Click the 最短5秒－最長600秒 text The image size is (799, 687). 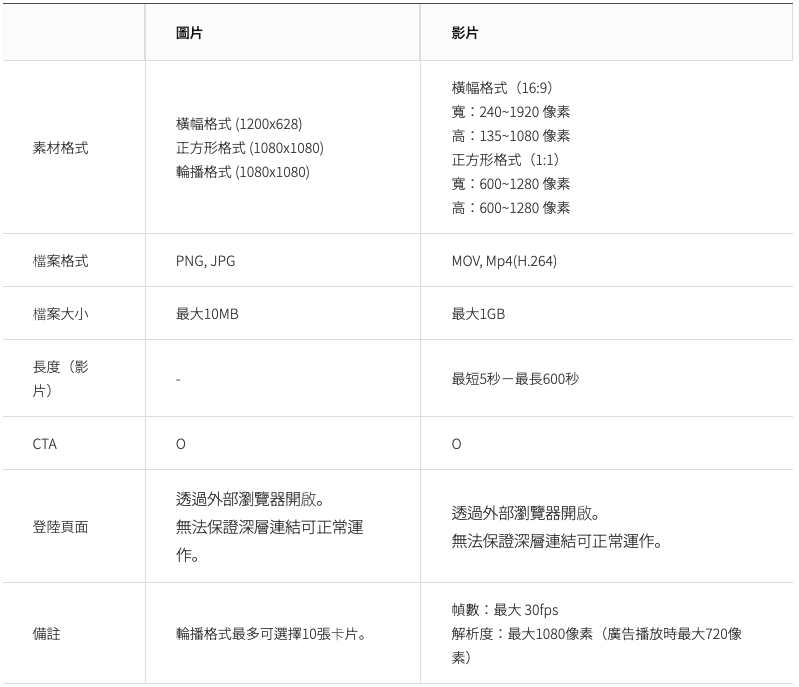pos(515,379)
